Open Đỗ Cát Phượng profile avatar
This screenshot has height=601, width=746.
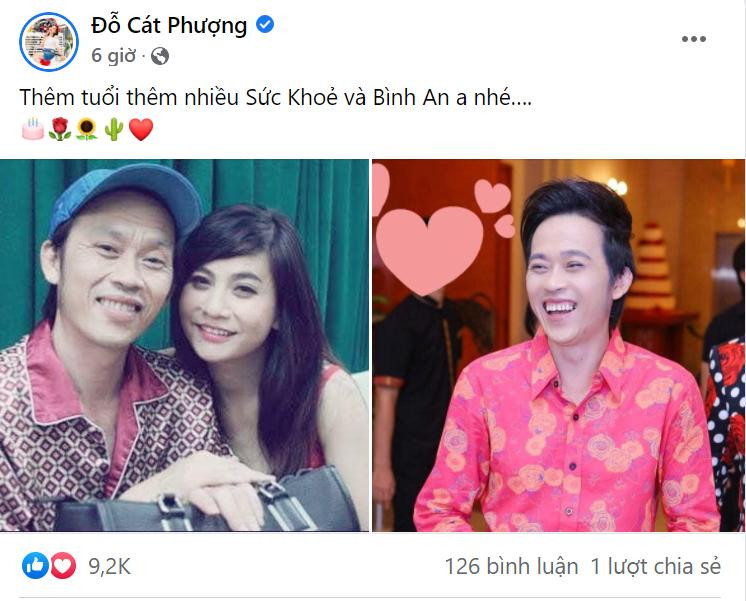tap(49, 42)
